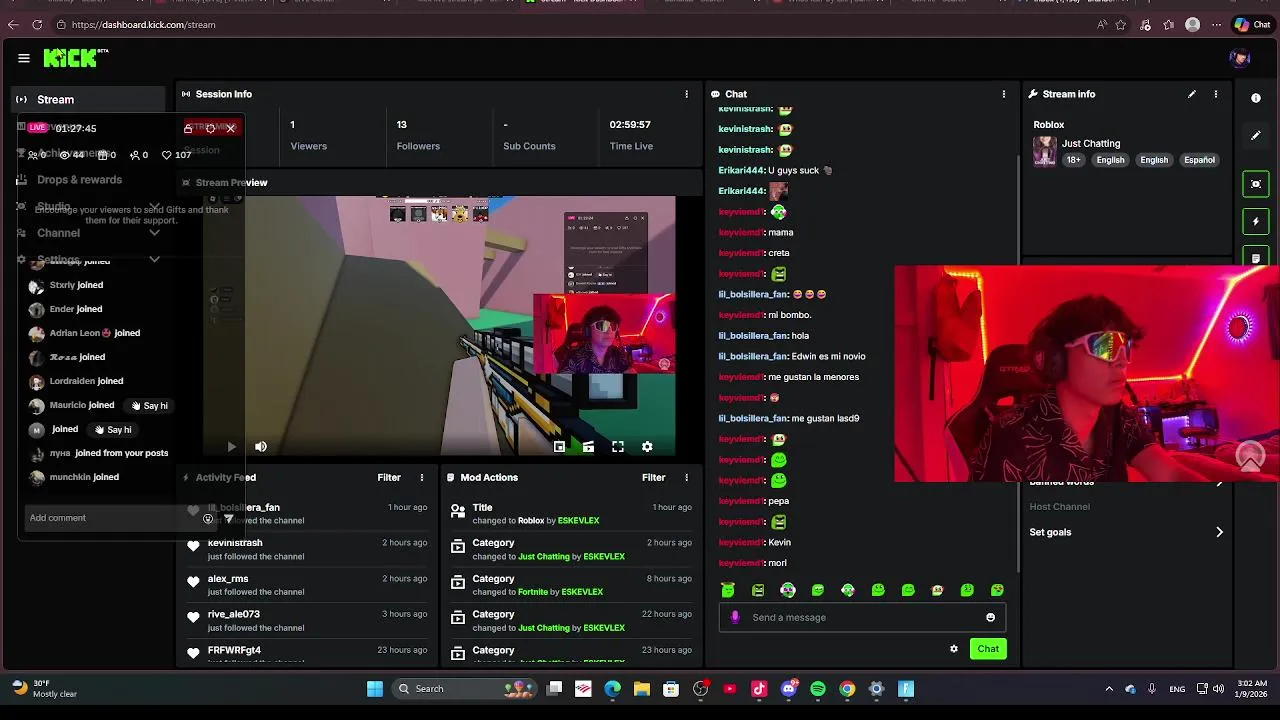Reload the browser page
This screenshot has height=720, width=1280.
[x=37, y=25]
